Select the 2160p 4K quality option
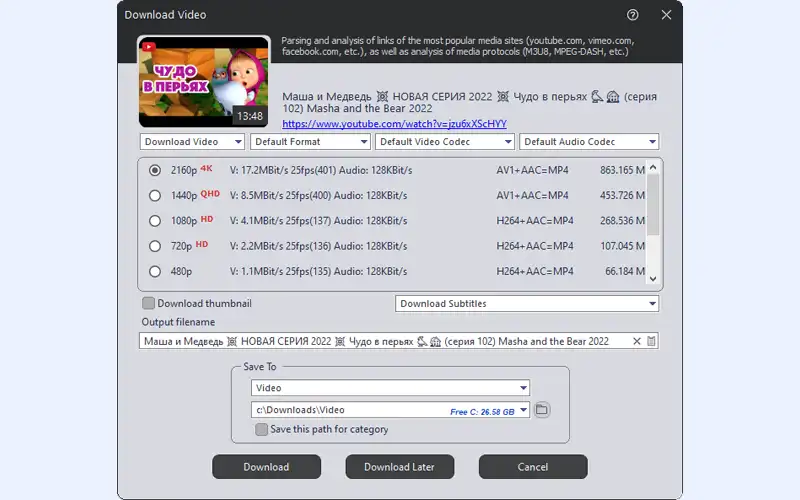Viewport: 800px width, 500px height. pyautogui.click(x=155, y=170)
